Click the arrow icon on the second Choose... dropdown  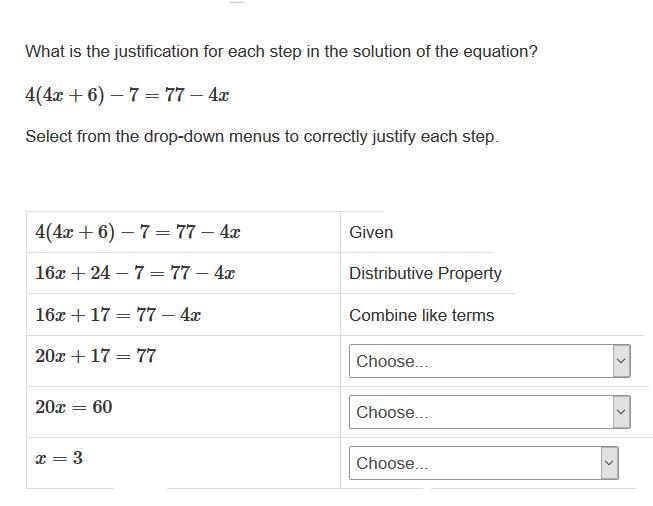tap(621, 412)
